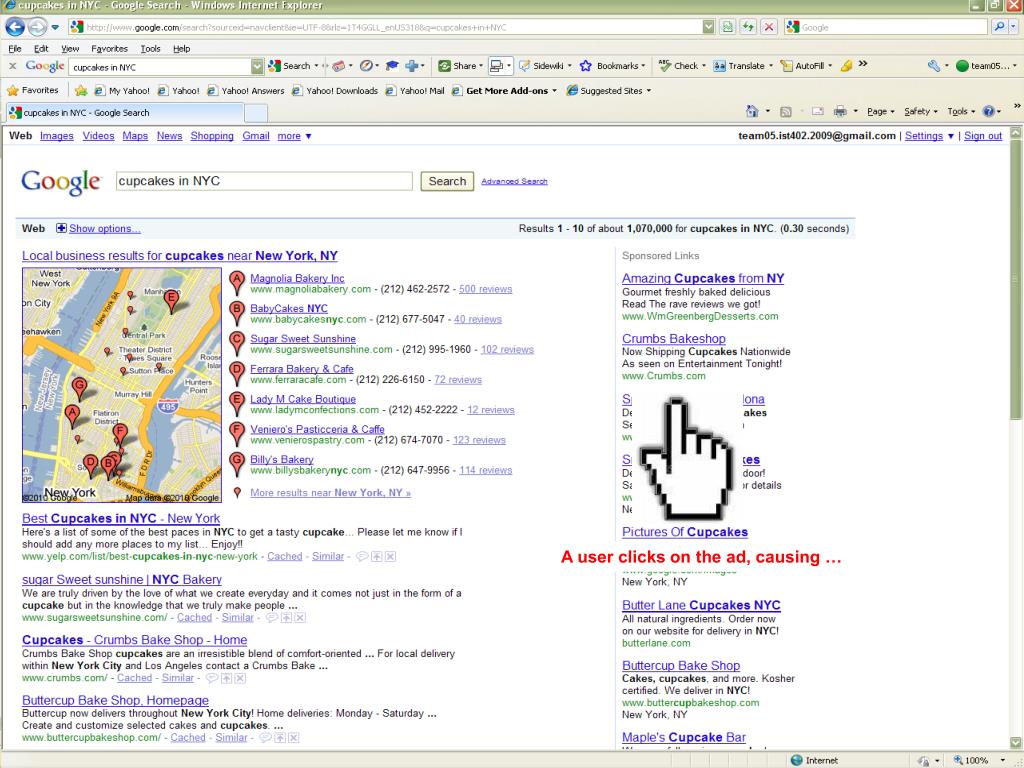Open the Page menu dropdown

click(880, 112)
